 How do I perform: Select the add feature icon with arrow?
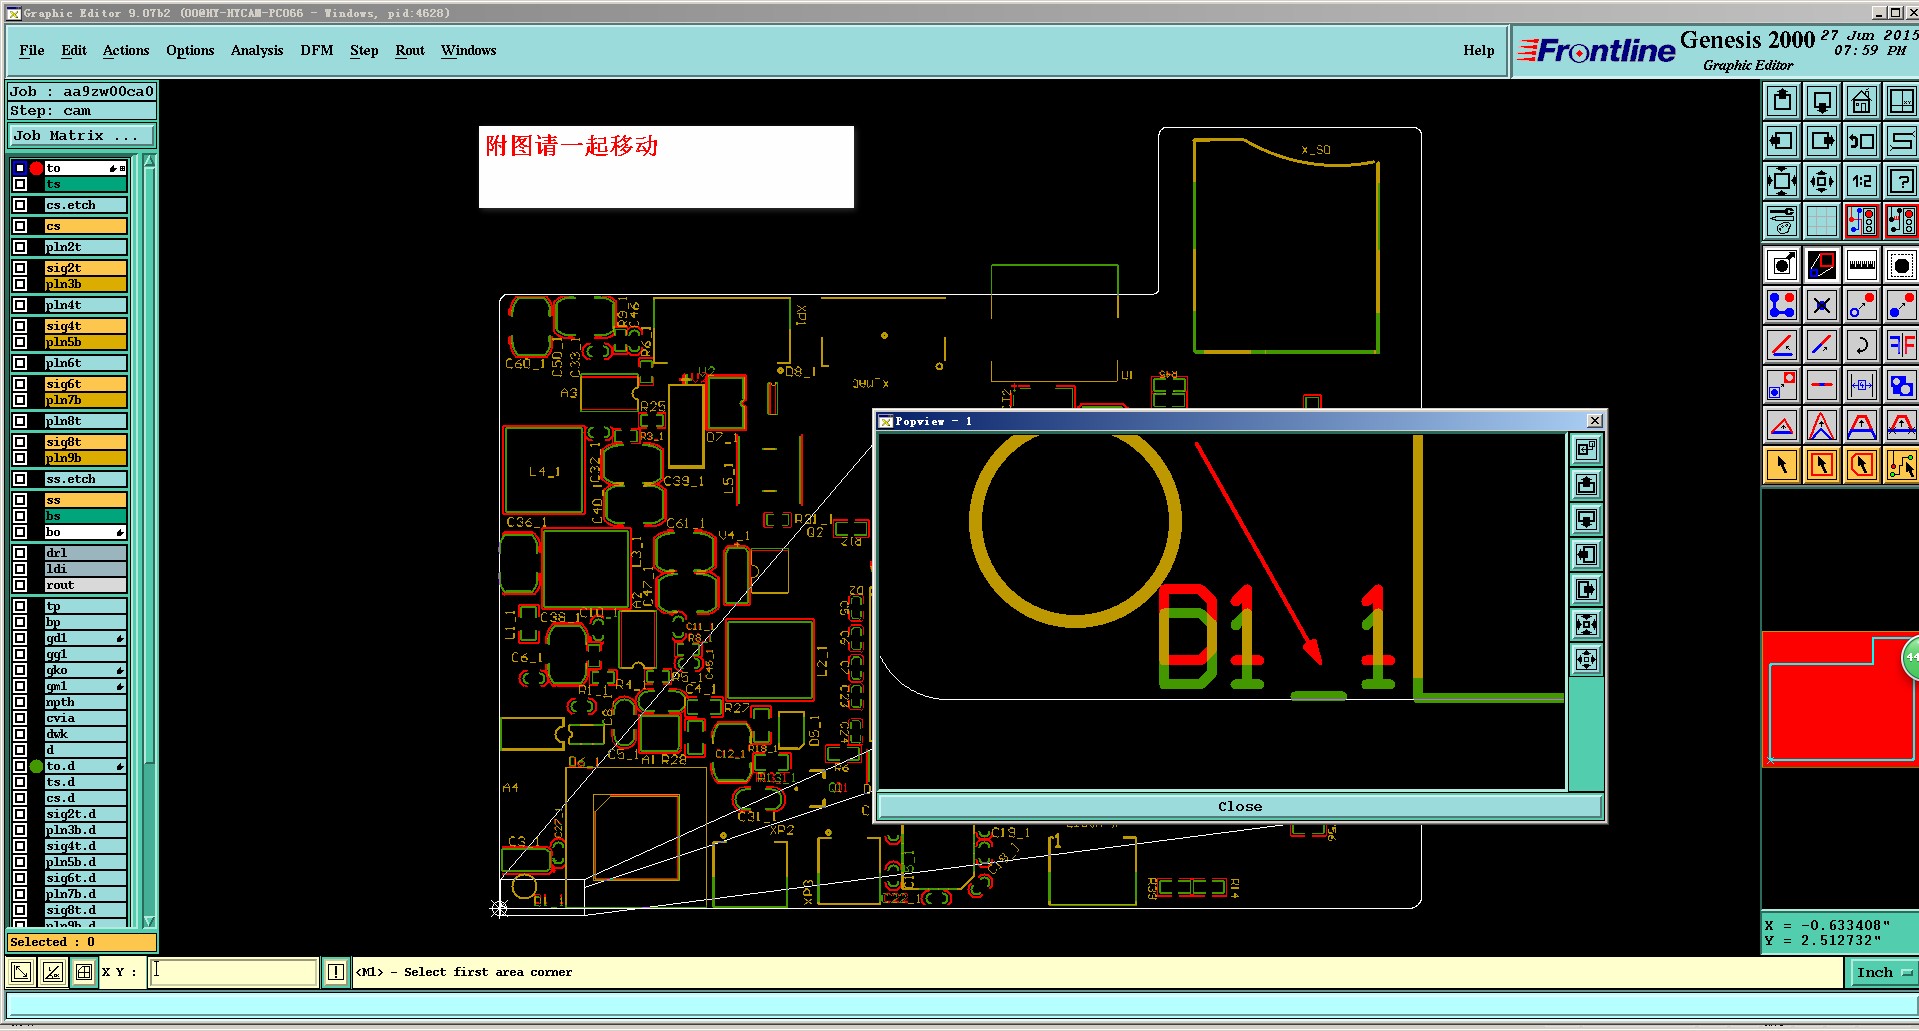[1782, 265]
